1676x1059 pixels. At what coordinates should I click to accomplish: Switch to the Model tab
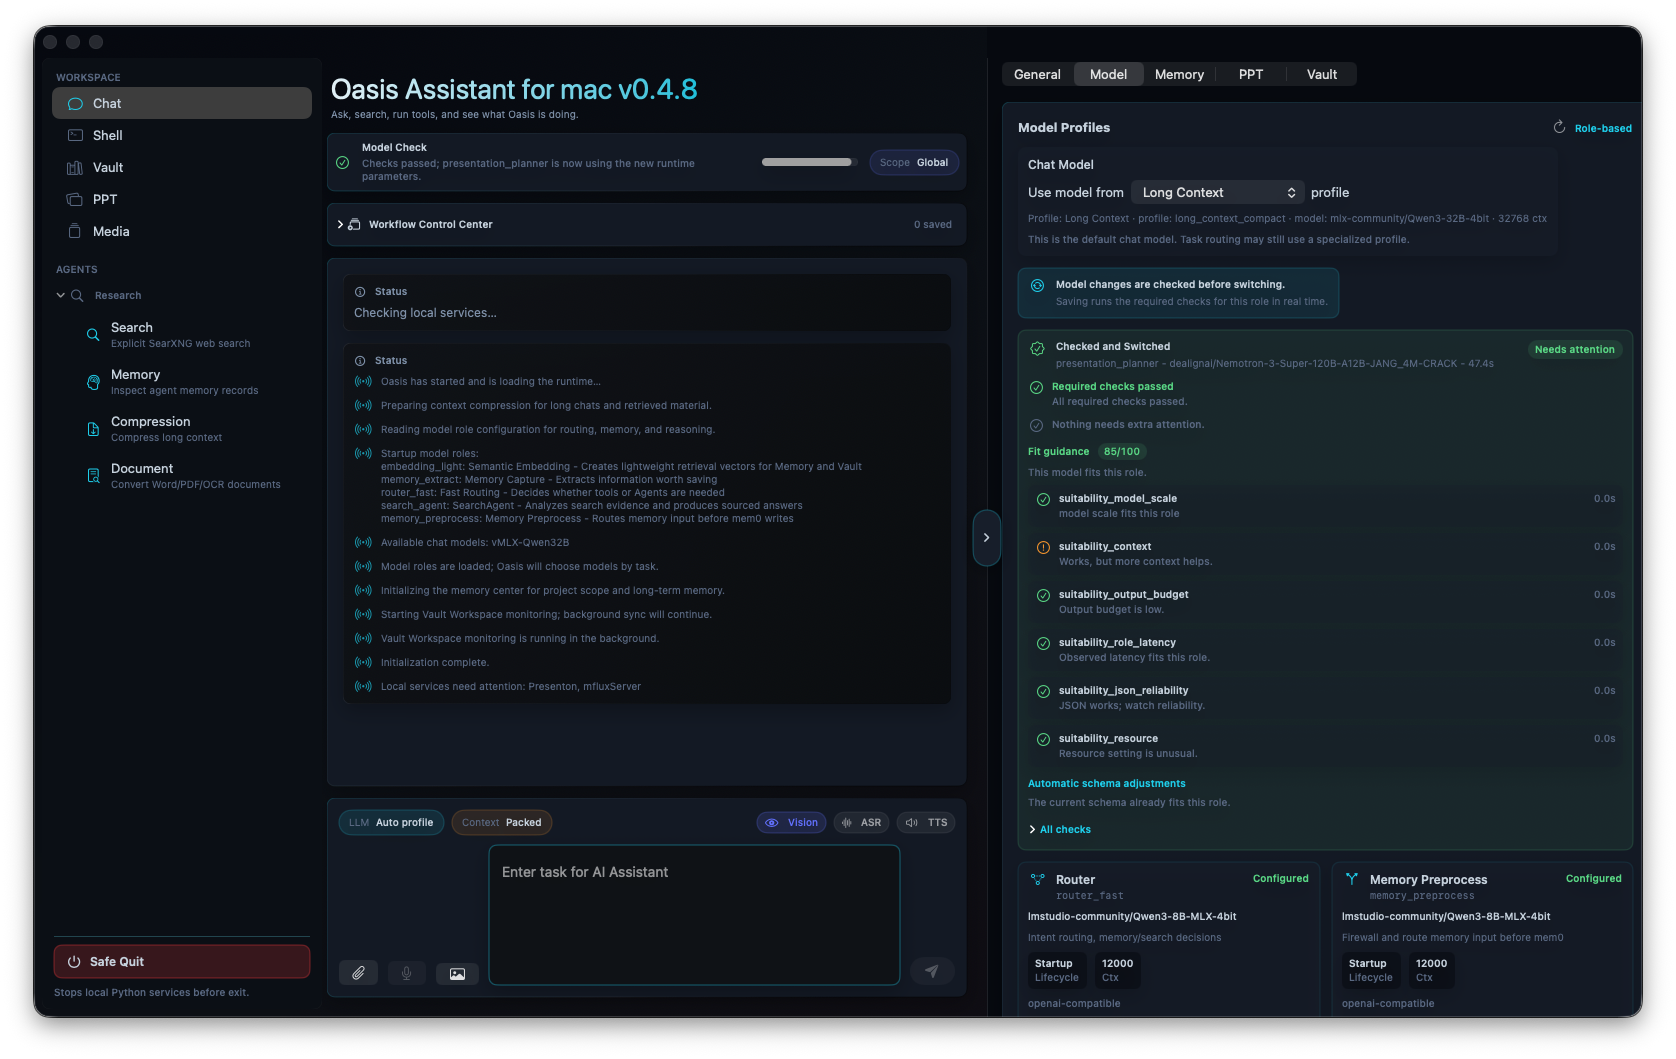1108,74
